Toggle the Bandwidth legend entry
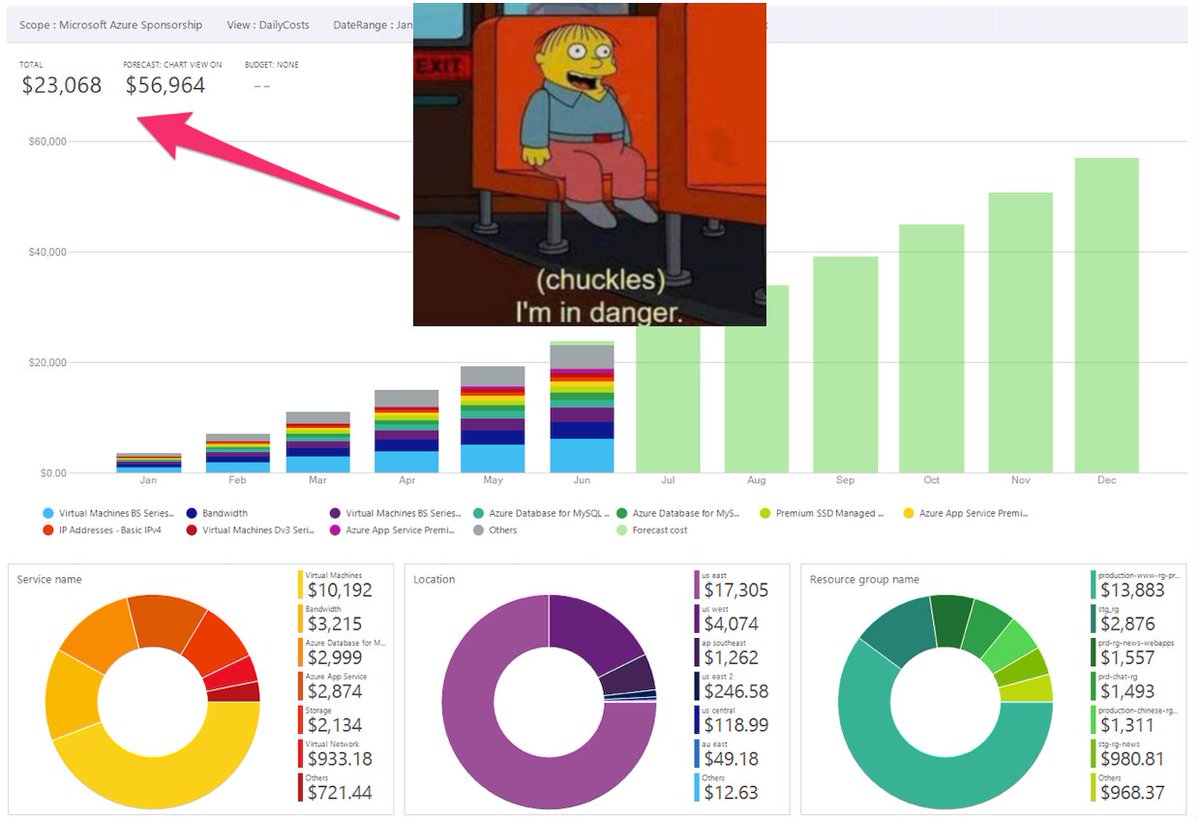 click(x=217, y=513)
